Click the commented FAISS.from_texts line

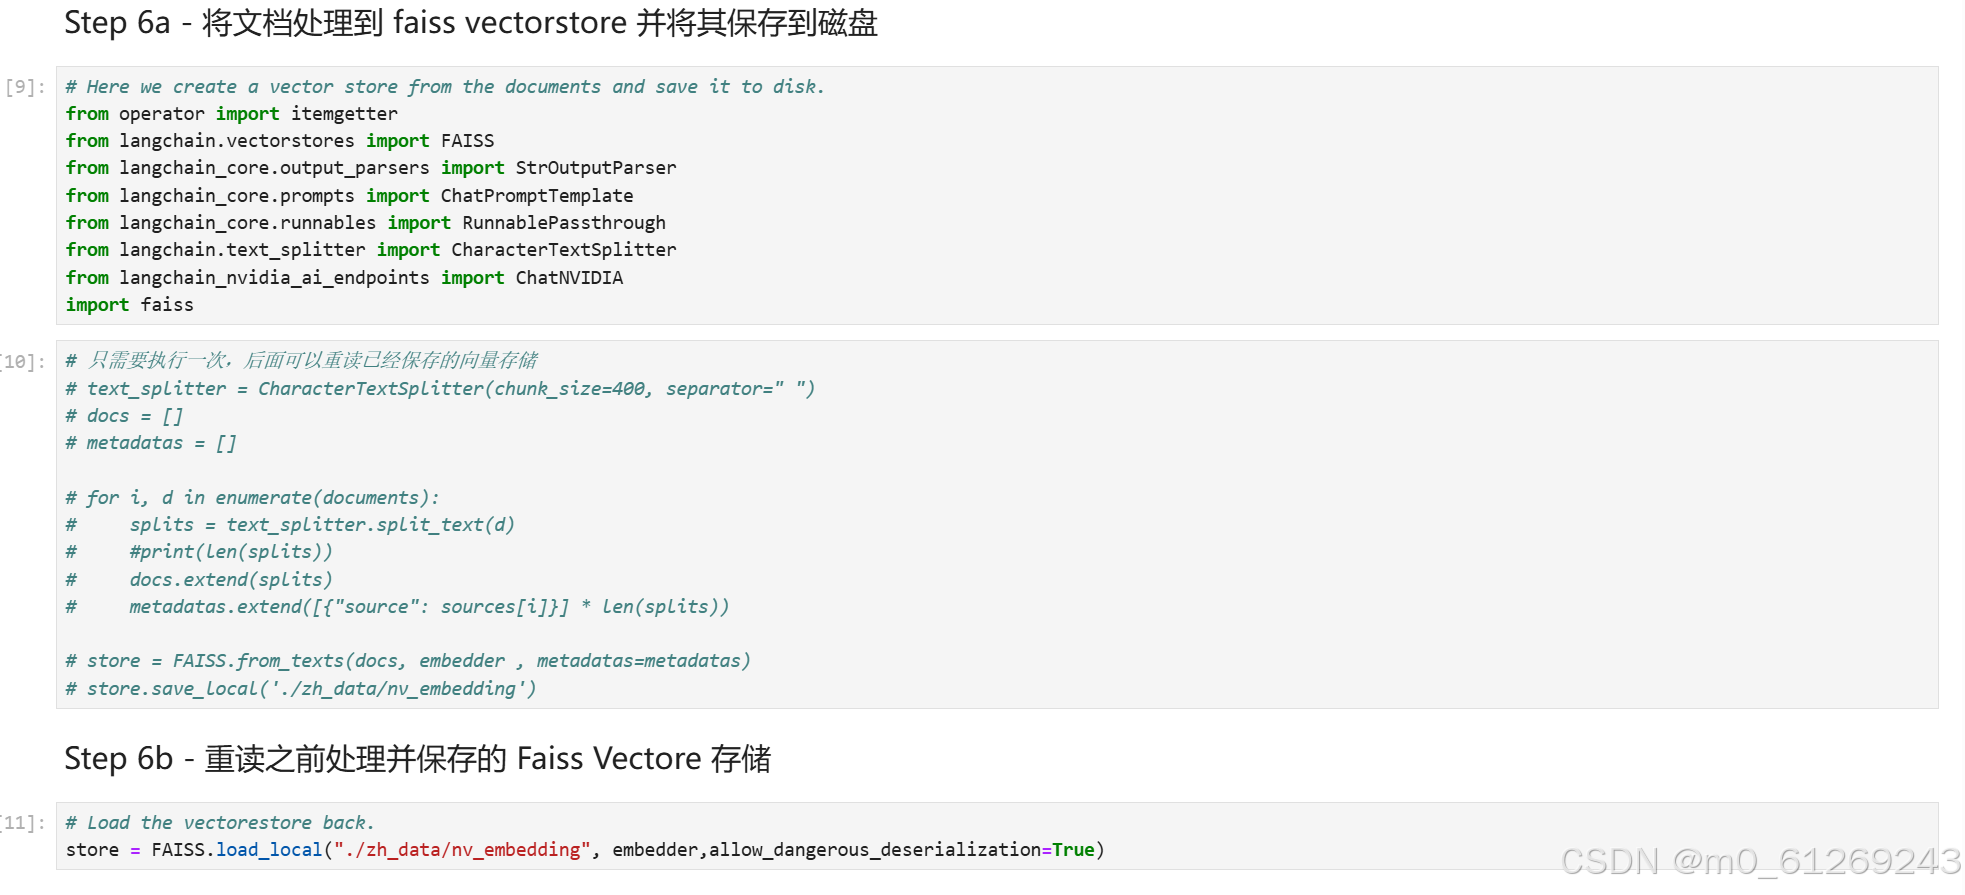(408, 661)
